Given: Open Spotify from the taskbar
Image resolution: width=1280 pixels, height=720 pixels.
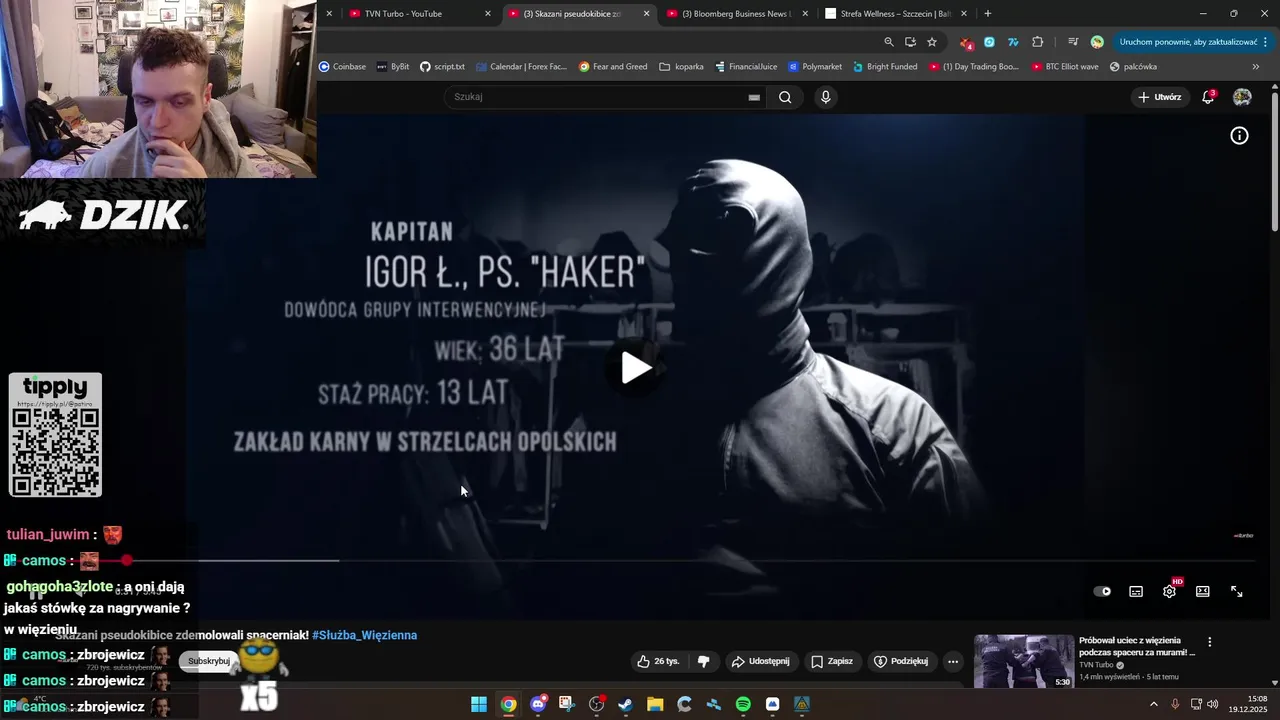Looking at the screenshot, I should point(743,704).
